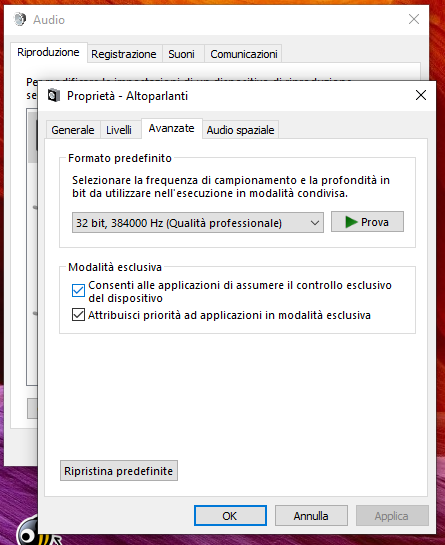Screen dimensions: 445x545
Task: Open the Suoni tab
Action: pyautogui.click(x=181, y=54)
